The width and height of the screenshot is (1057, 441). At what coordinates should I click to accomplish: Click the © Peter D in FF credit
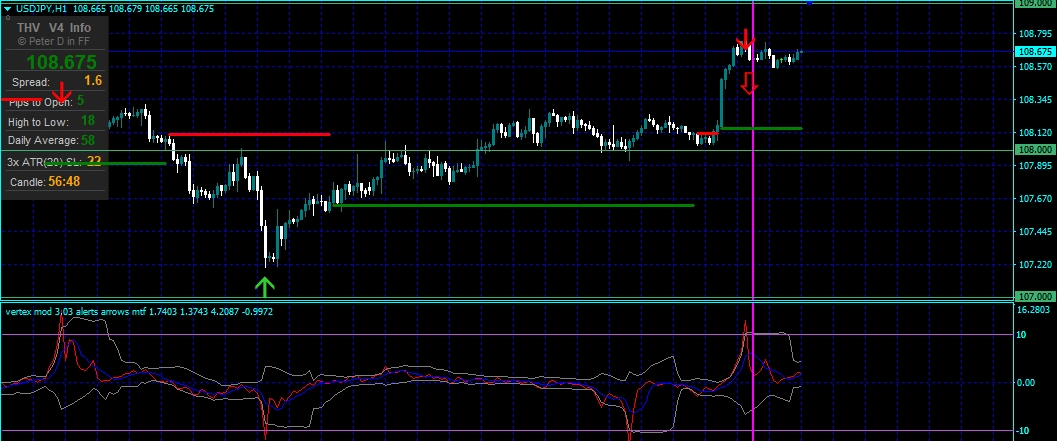(54, 42)
